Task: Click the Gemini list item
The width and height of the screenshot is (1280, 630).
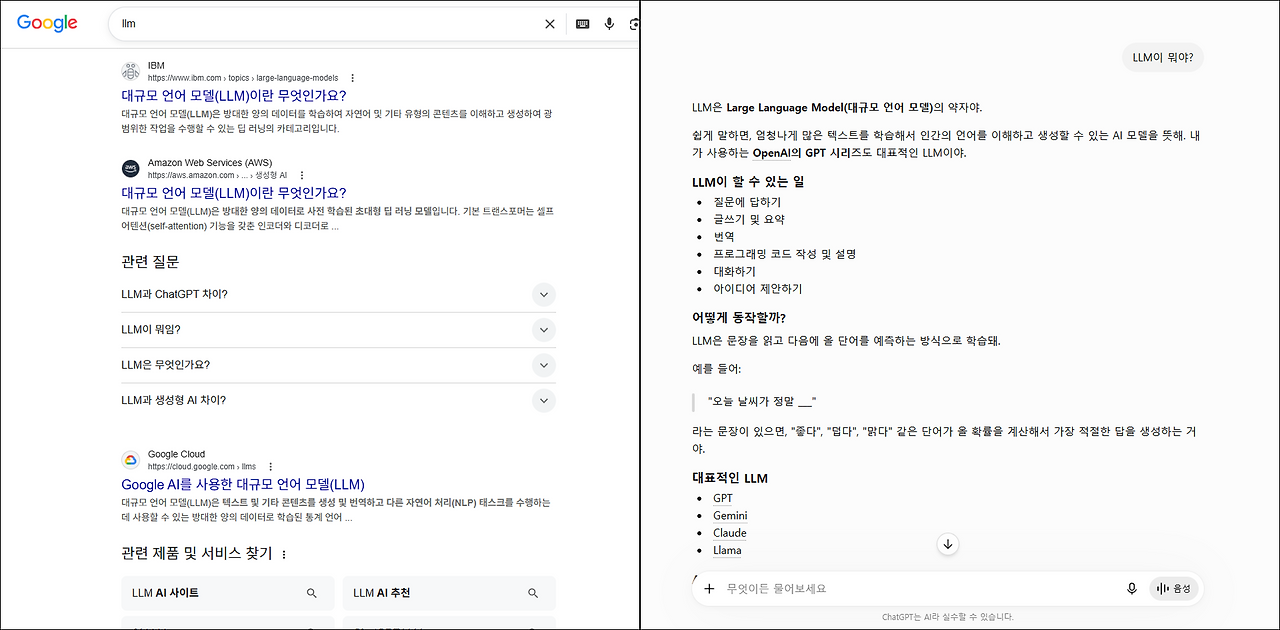Action: point(730,516)
